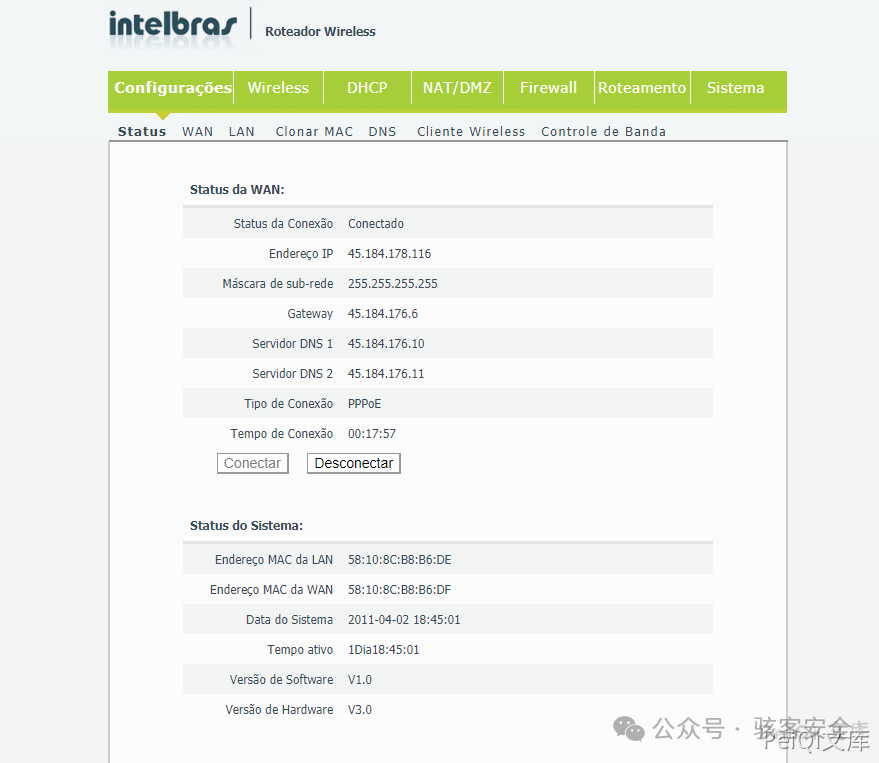Viewport: 879px width, 763px height.
Task: Click LAN MAC address 58:10:8C:B8:B6:DE
Action: (x=399, y=560)
